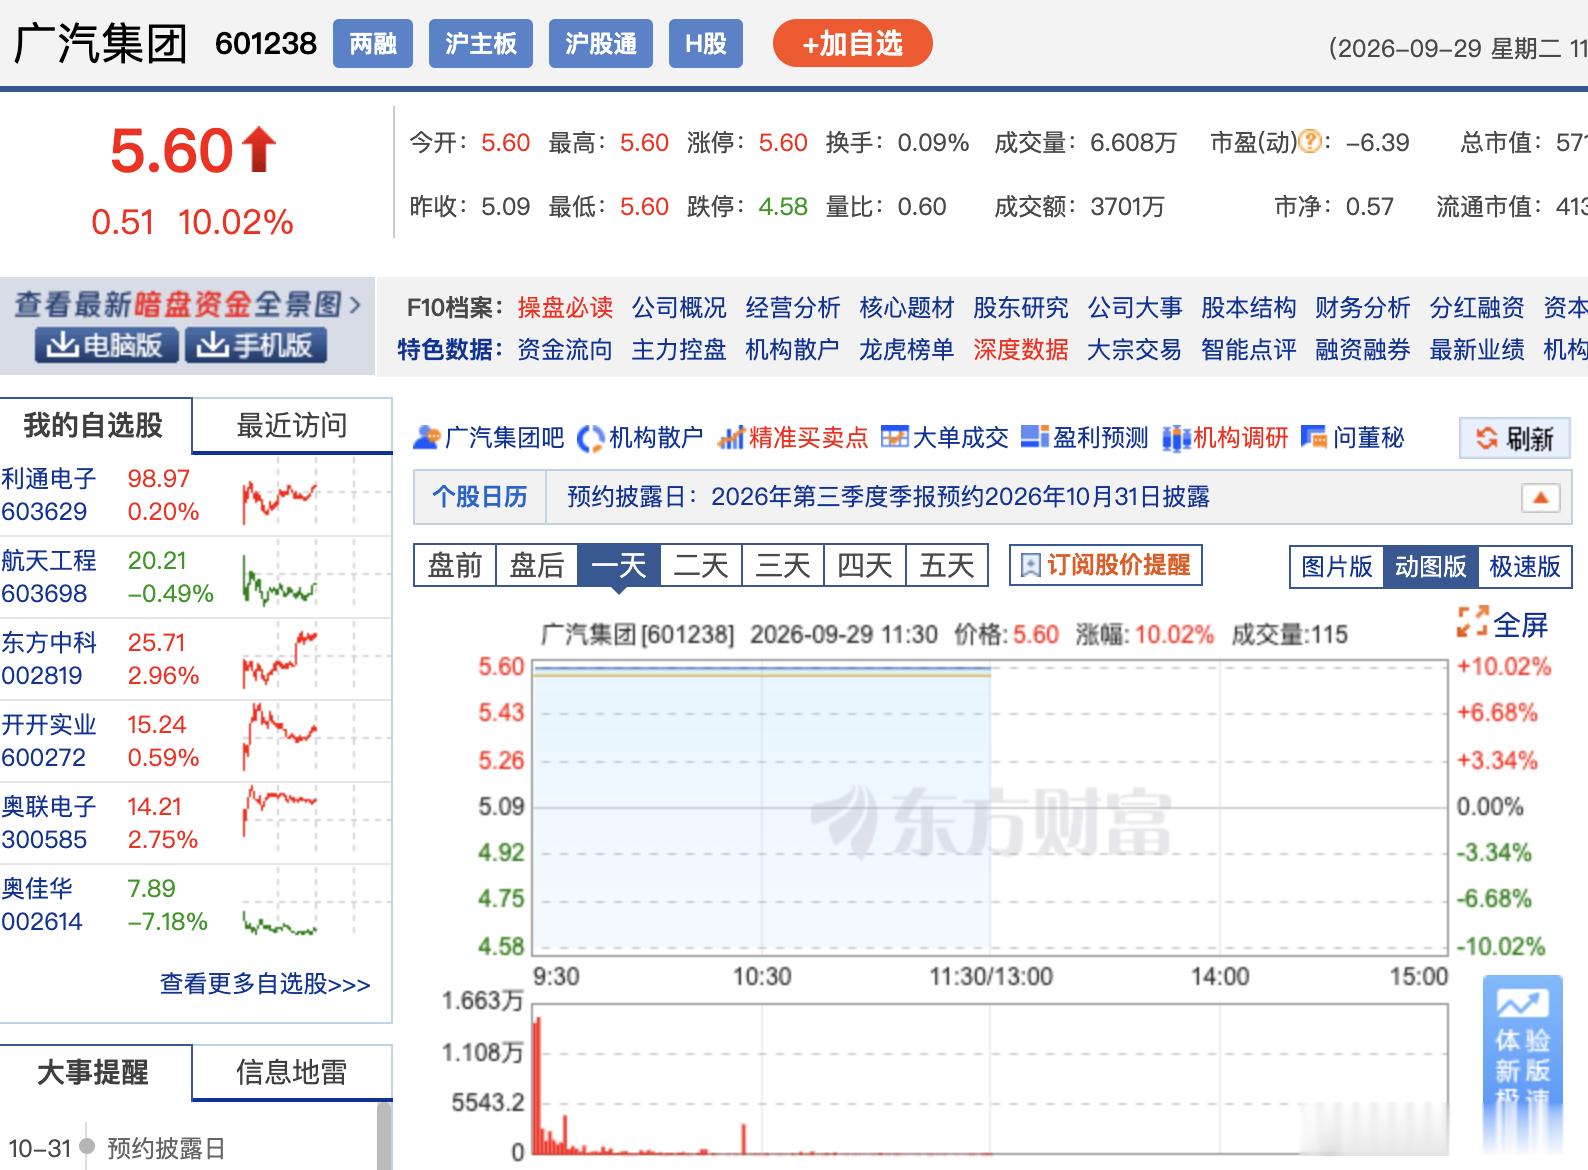Open the 机构调研 icon
The image size is (1588, 1170).
[1176, 438]
